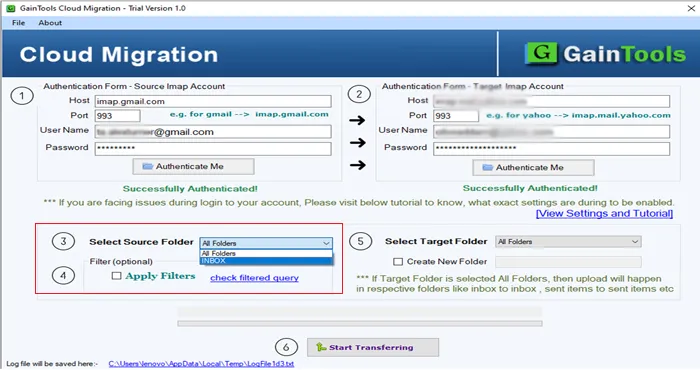The height and width of the screenshot is (370, 700).
Task: Collapse the Select Source Folder dropdown arrow
Action: 326,243
